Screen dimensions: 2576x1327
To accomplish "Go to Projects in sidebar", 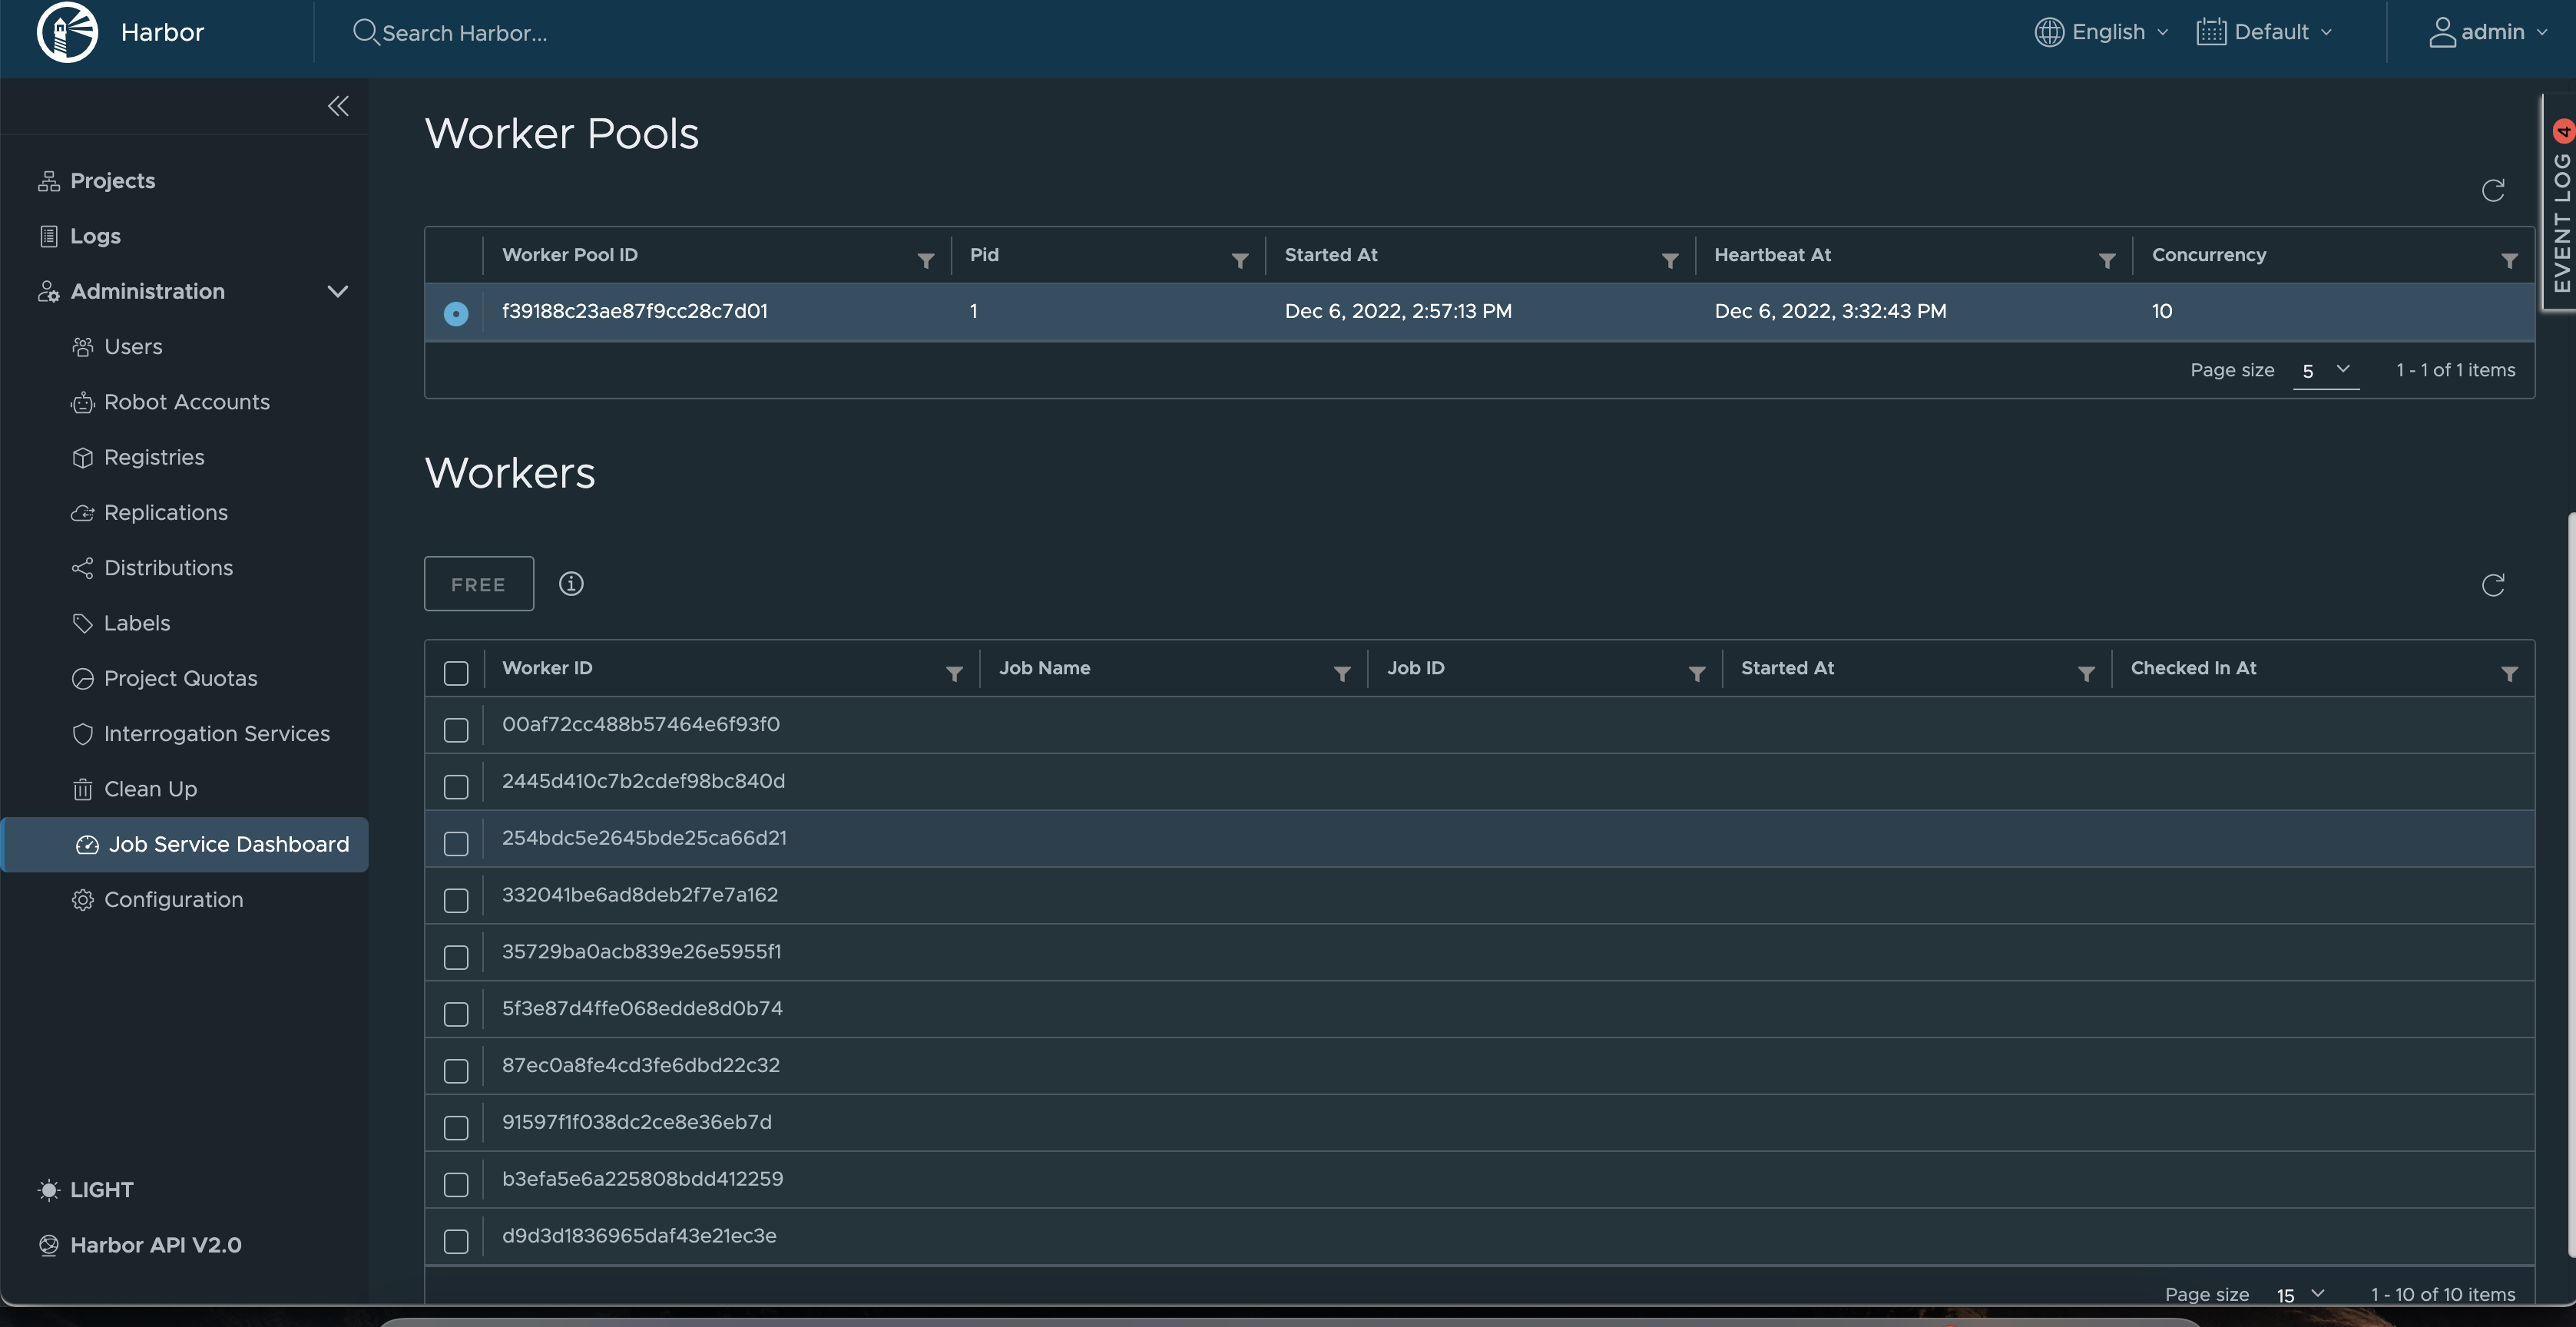I will pos(96,181).
